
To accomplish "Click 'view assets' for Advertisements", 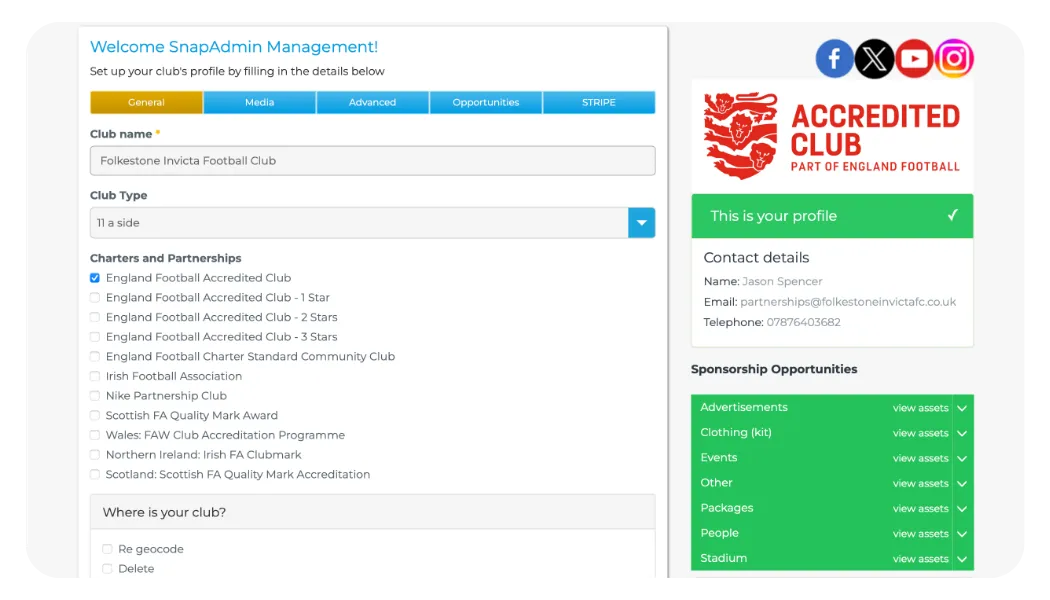I will pos(920,408).
